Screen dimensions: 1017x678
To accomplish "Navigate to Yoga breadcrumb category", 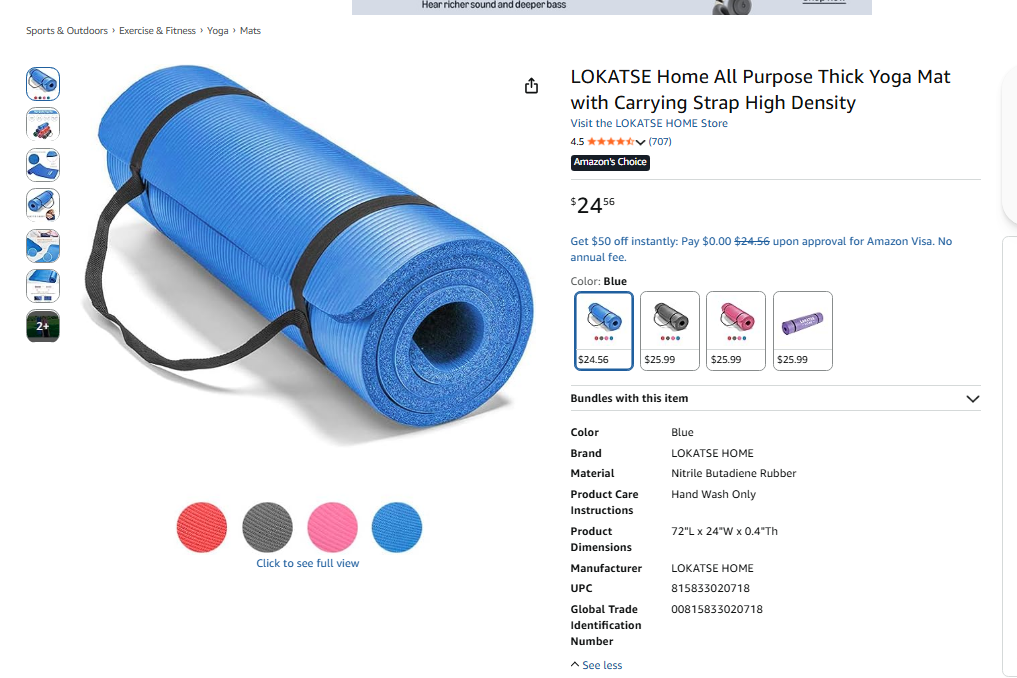I will [x=217, y=30].
